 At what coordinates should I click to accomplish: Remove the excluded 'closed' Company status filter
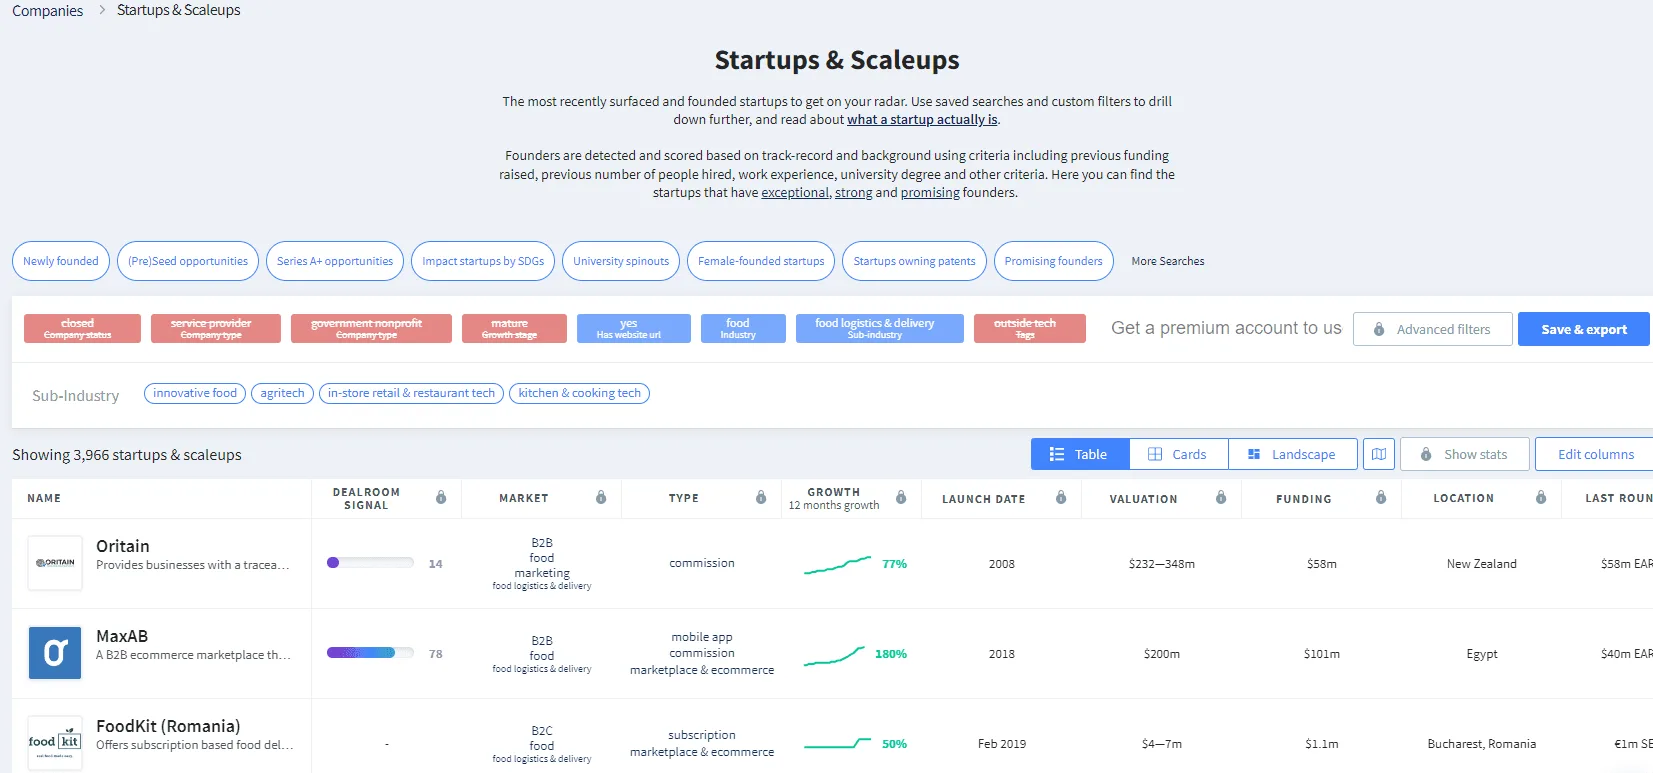pyautogui.click(x=81, y=328)
